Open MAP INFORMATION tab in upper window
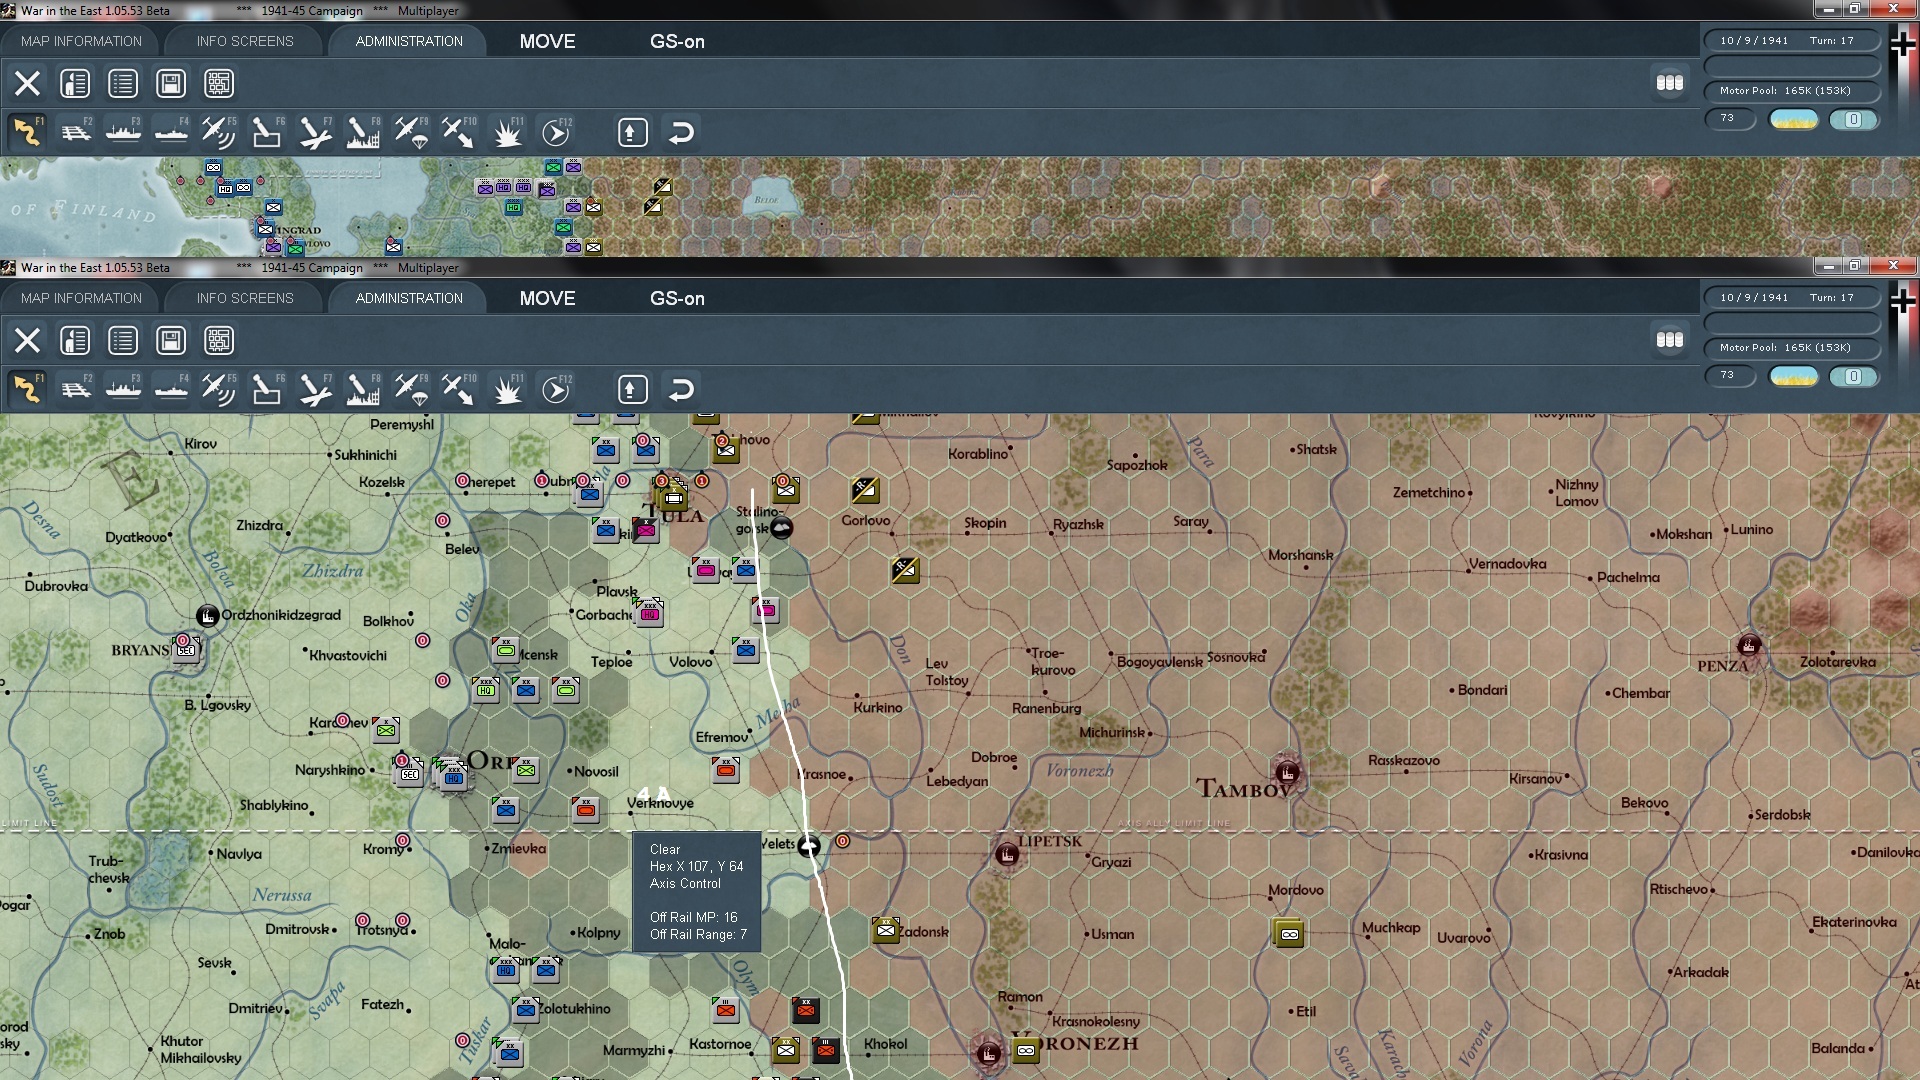Viewport: 1920px width, 1080px height. [x=81, y=41]
